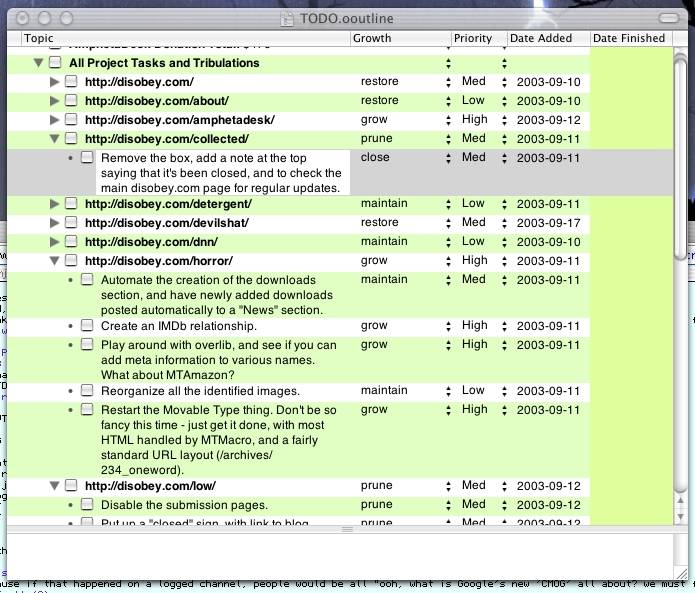Image resolution: width=695 pixels, height=593 pixels.
Task: Collapse All Project Tasks and Tribulations group
Action: tap(39, 63)
